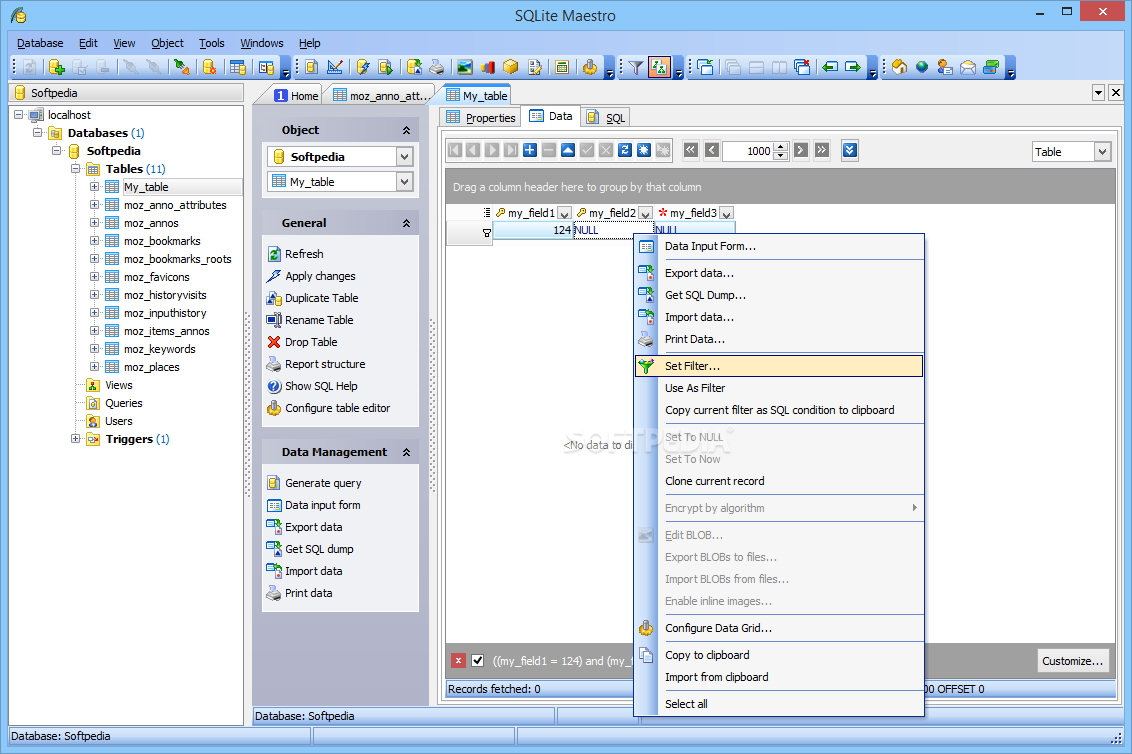This screenshot has width=1132, height=754.
Task: Choose Export data... from the context menu
Action: (x=779, y=273)
